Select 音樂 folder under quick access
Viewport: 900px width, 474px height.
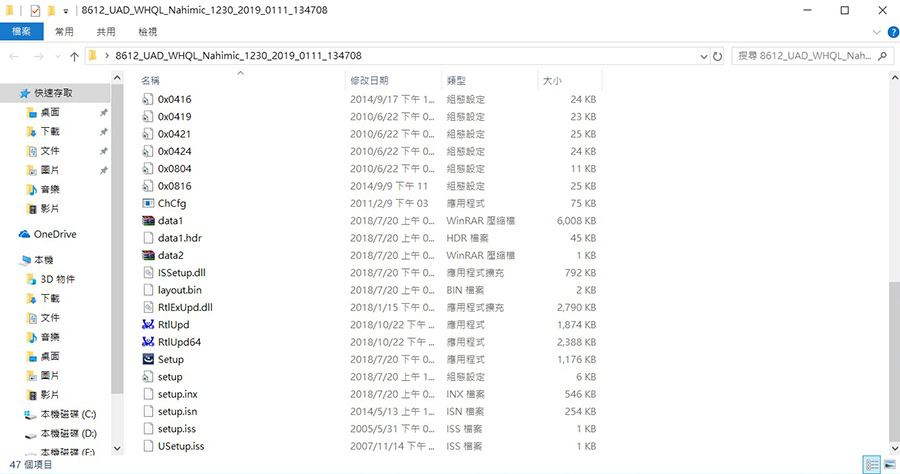[x=50, y=189]
